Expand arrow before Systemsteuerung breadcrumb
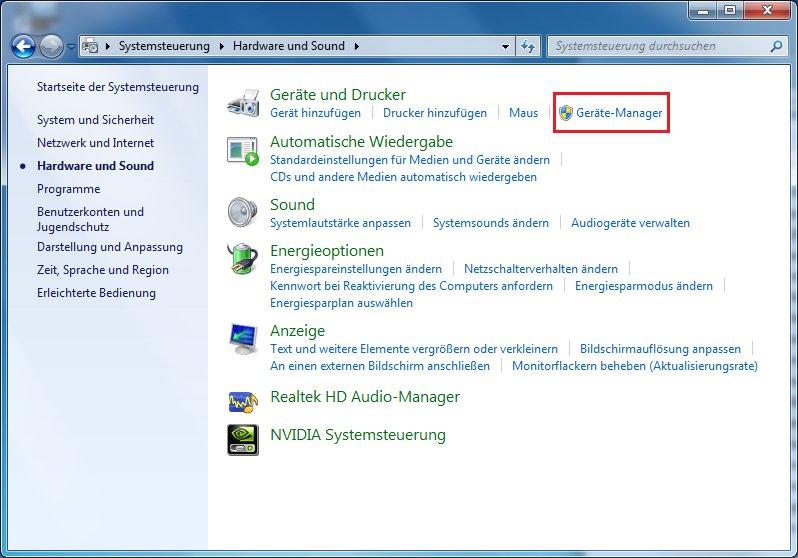Viewport: 798px width, 558px height. pyautogui.click(x=108, y=46)
